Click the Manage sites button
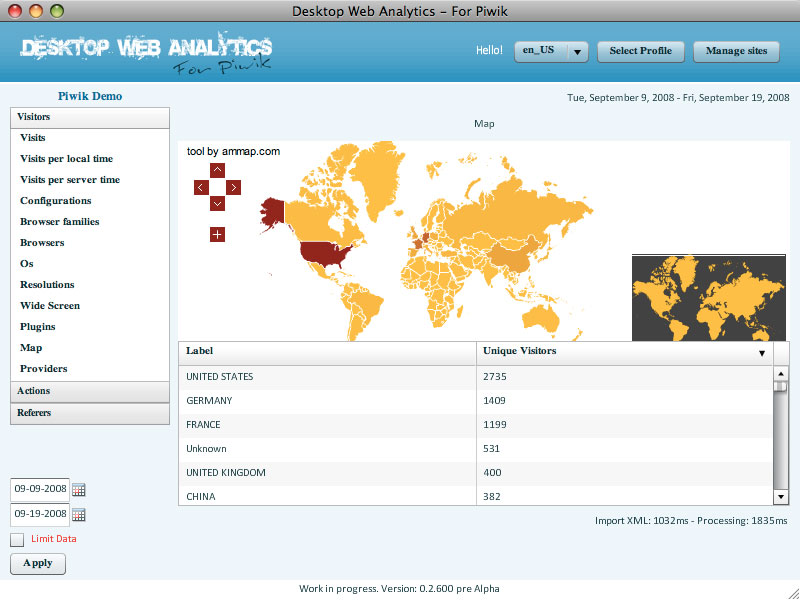The image size is (800, 600). coord(736,51)
